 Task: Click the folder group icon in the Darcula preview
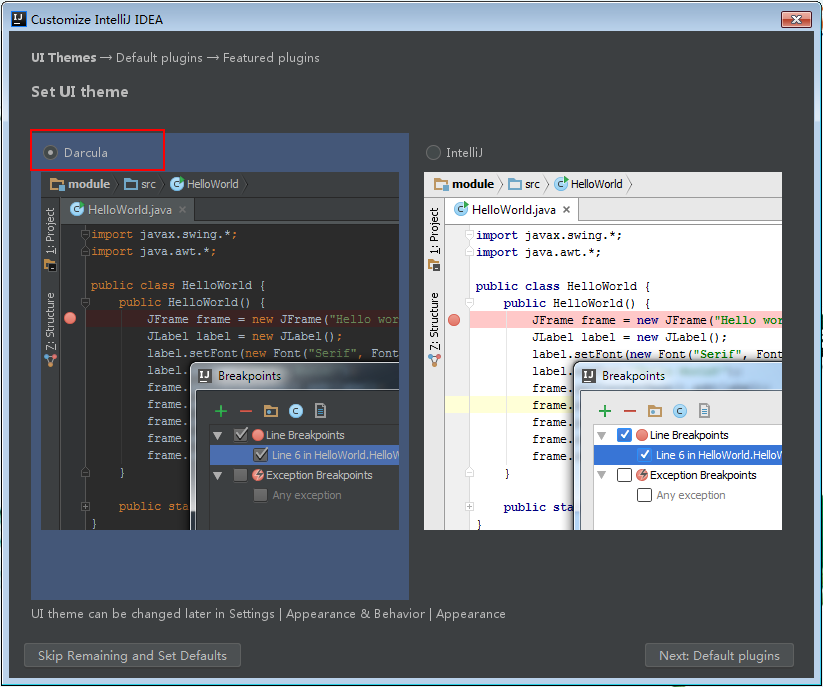tap(271, 411)
